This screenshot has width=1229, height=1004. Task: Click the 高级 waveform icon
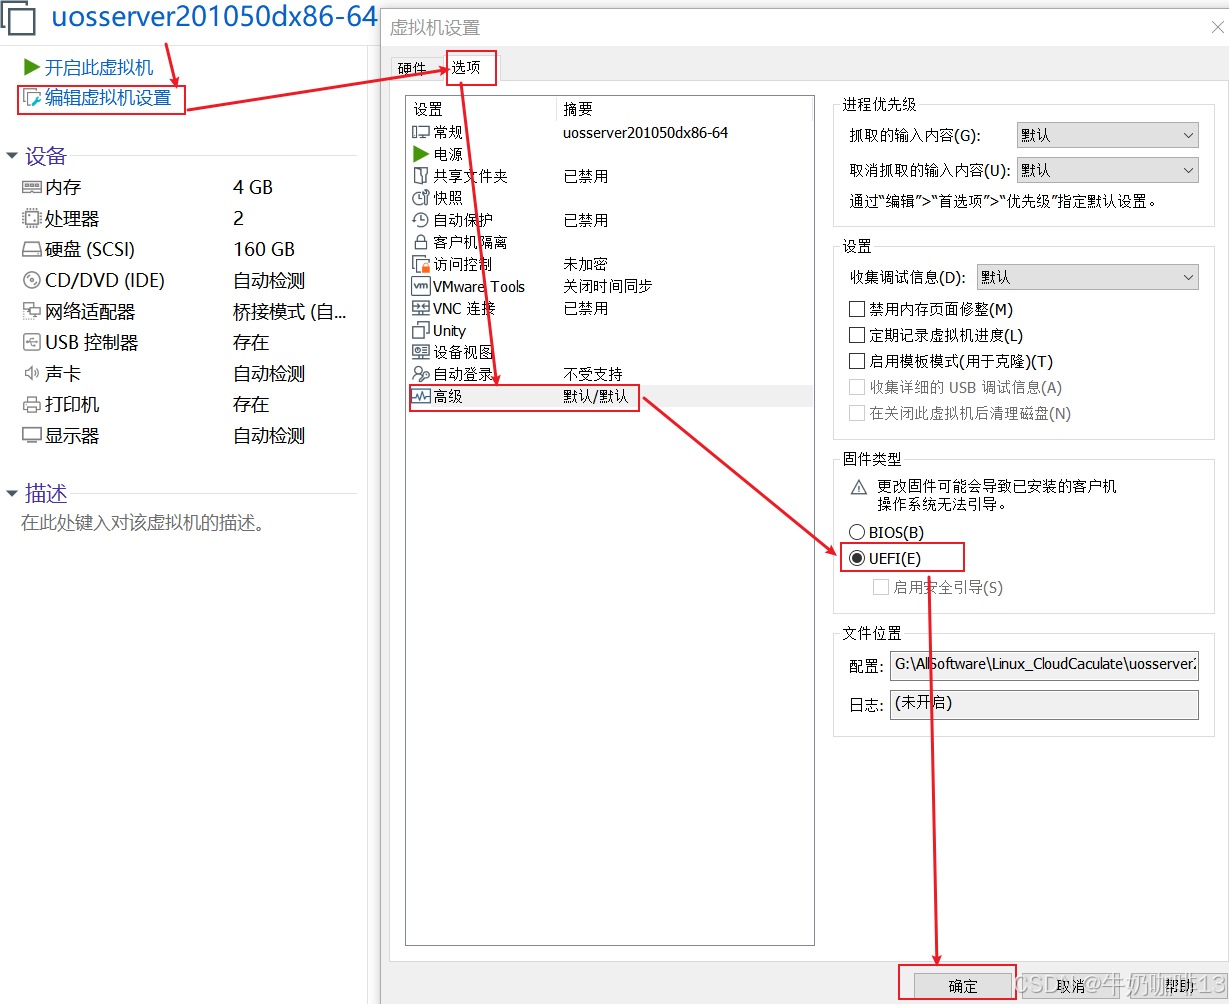pyautogui.click(x=421, y=397)
